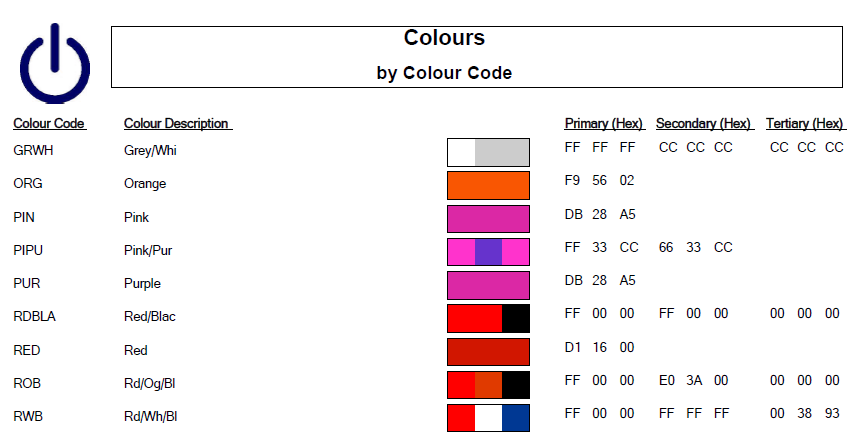Image resolution: width=856 pixels, height=433 pixels.
Task: Click the blue power logo icon
Action: 55,63
